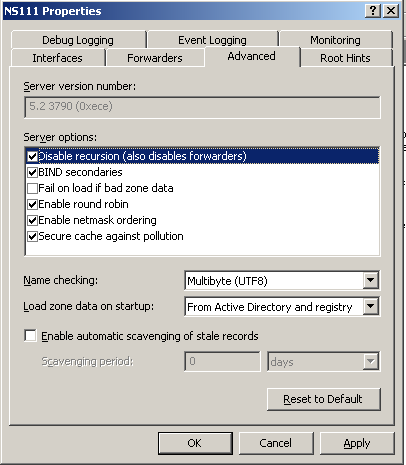Uncheck Enable netmask ordering
406x465 pixels.
click(32, 220)
